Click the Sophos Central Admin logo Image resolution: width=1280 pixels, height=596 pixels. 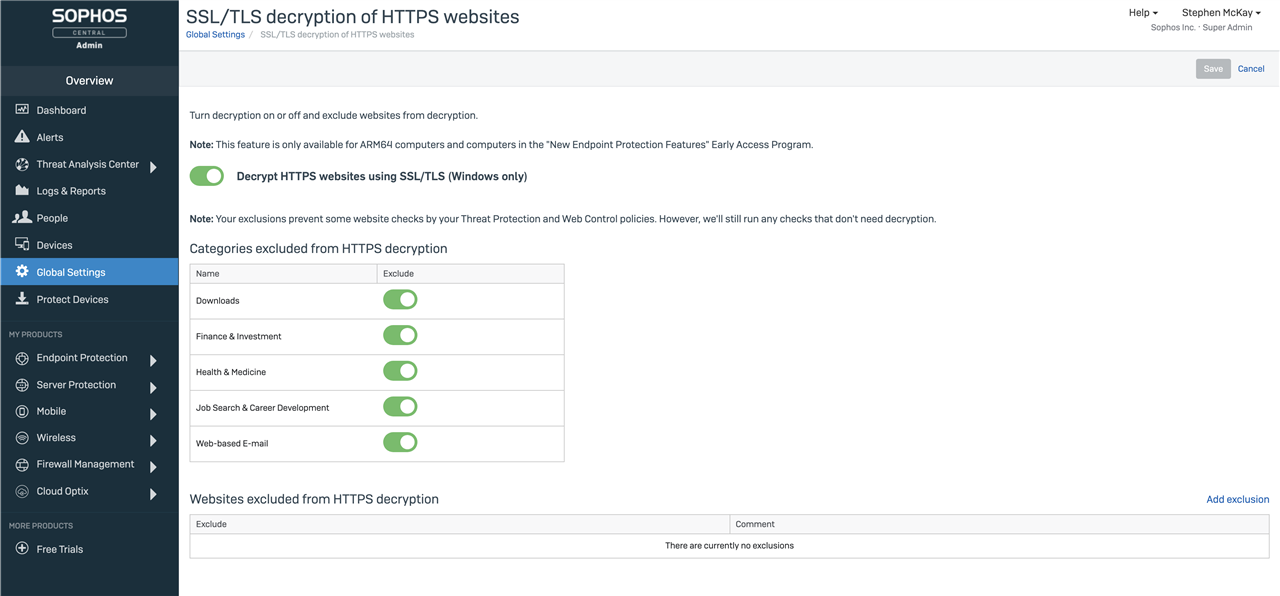(x=89, y=29)
